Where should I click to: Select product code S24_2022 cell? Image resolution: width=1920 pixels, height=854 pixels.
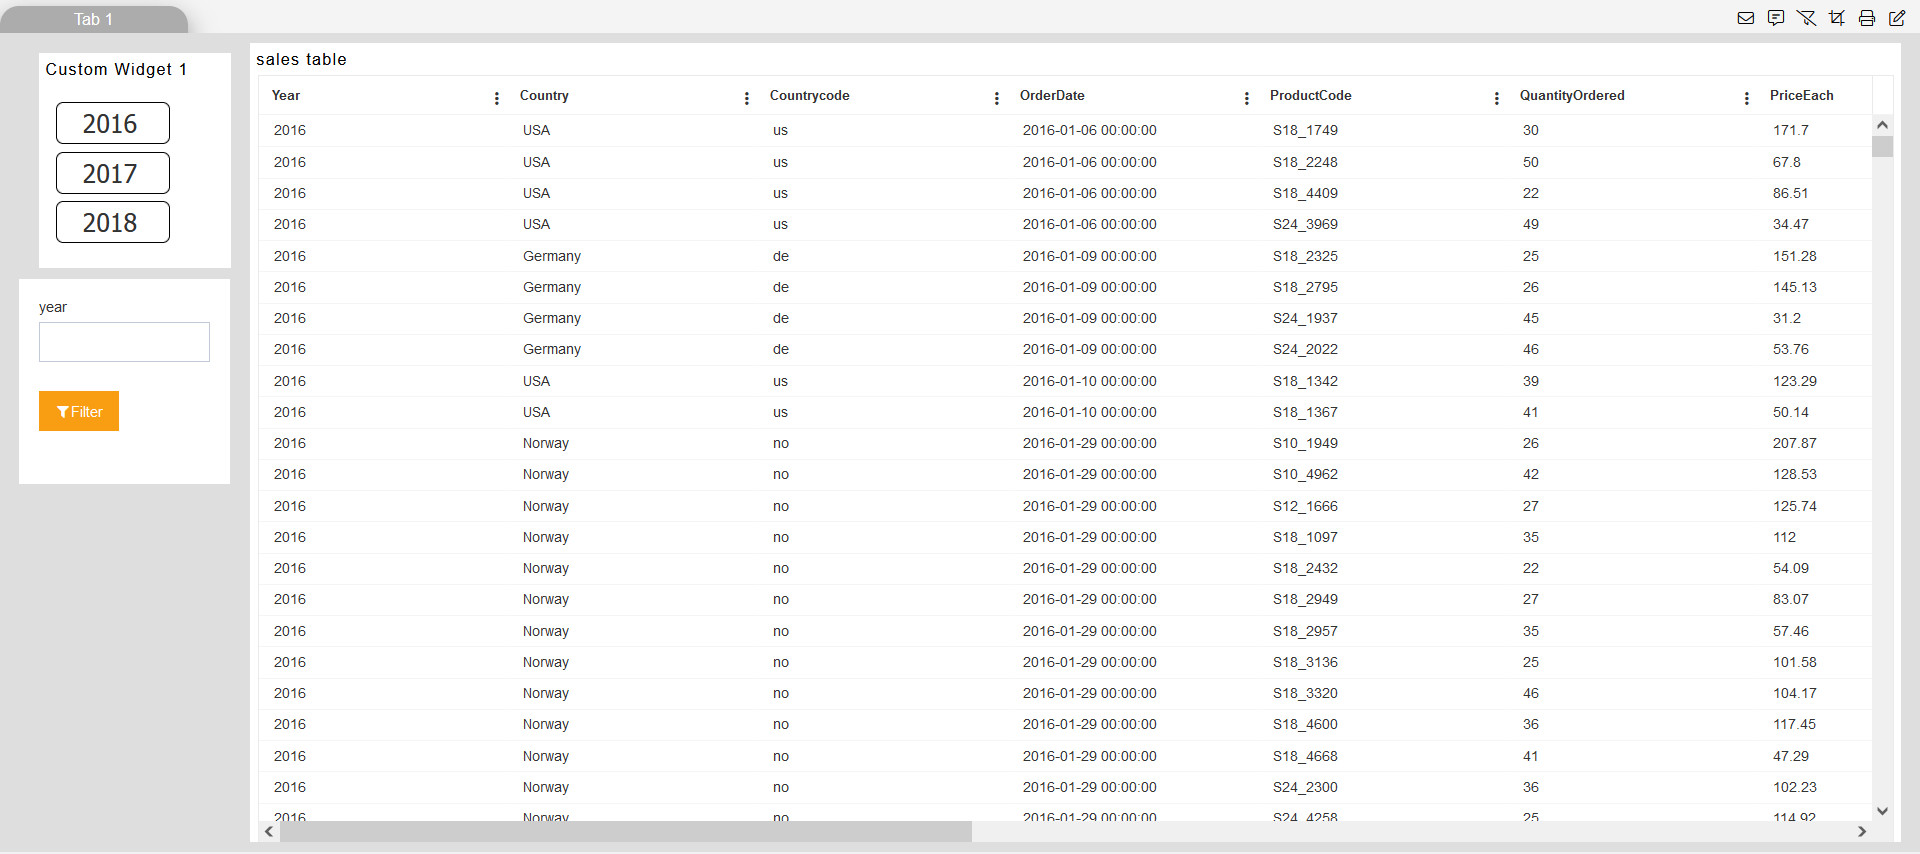coord(1305,349)
